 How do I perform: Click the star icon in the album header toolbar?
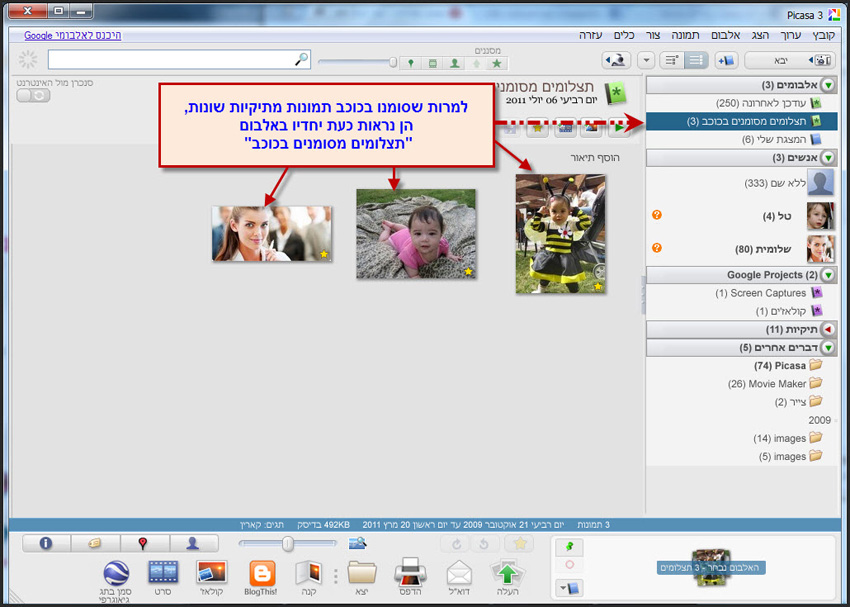(x=537, y=128)
